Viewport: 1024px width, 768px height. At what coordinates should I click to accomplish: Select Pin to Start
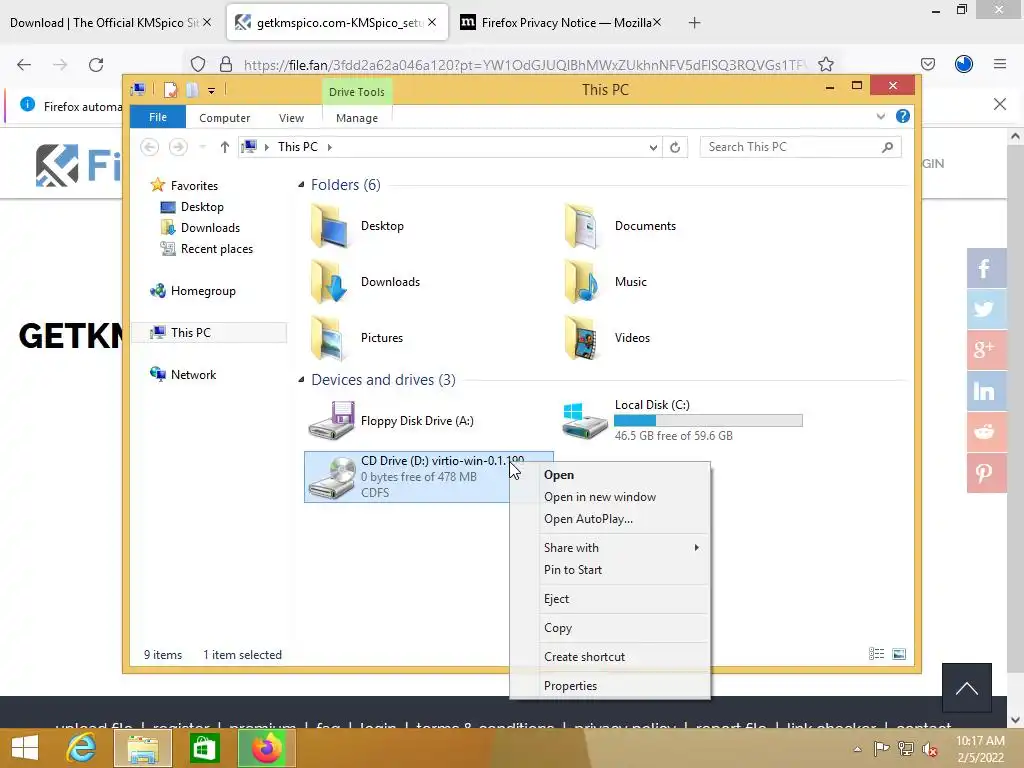click(x=573, y=570)
